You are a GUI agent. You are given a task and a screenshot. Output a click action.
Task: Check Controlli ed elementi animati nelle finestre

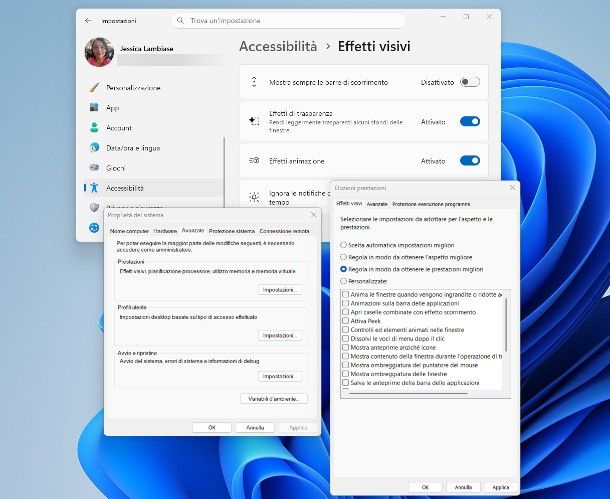tap(345, 329)
